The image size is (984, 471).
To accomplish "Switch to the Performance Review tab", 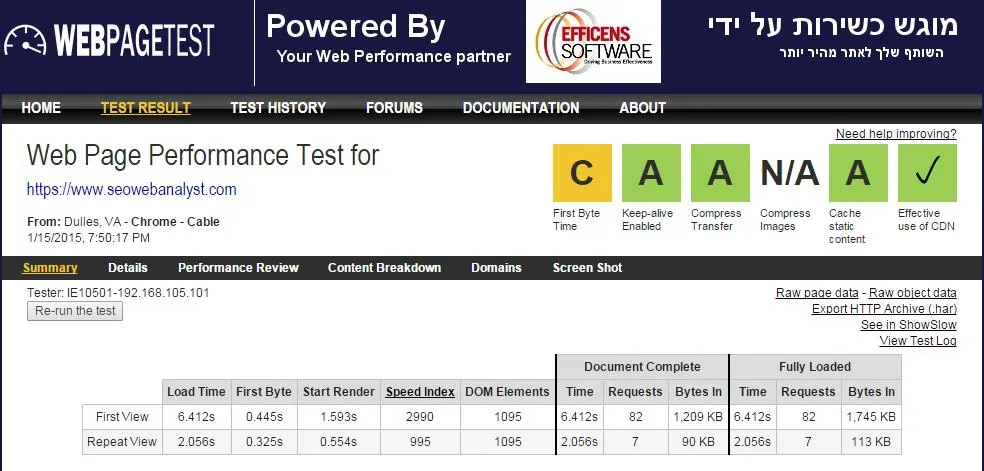I will pyautogui.click(x=238, y=268).
